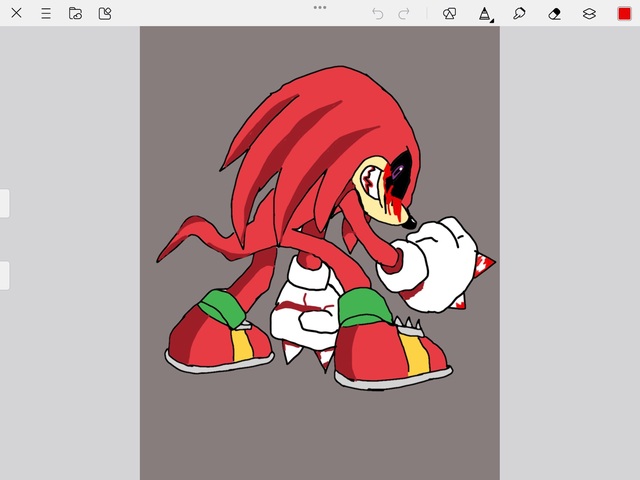Select the smudge/fill pen tool
640x480 pixels.
(519, 13)
